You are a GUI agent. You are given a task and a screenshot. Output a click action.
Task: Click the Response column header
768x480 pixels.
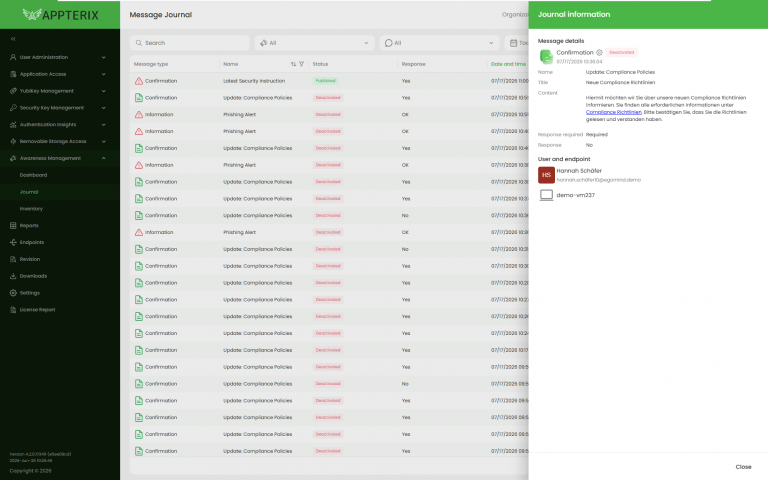pos(413,64)
